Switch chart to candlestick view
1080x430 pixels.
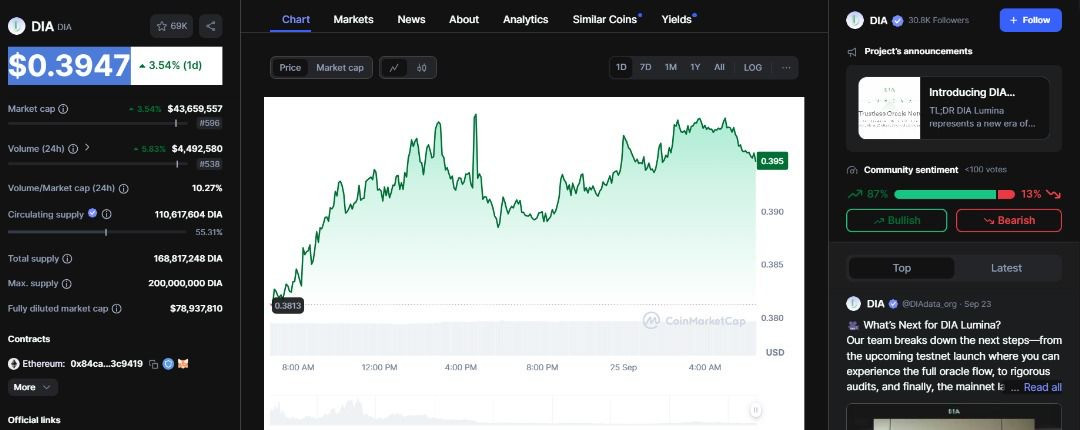(422, 67)
